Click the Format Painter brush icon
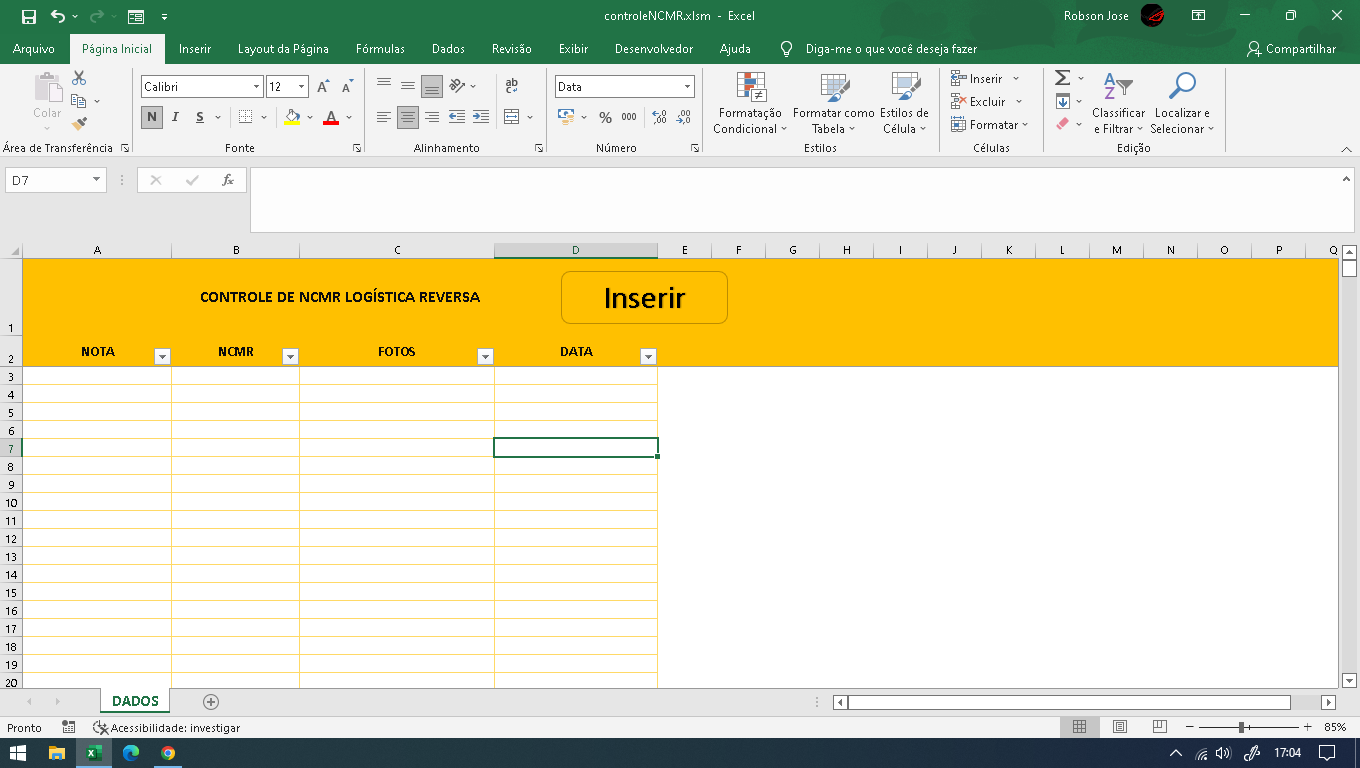The width and height of the screenshot is (1360, 768). (x=79, y=124)
